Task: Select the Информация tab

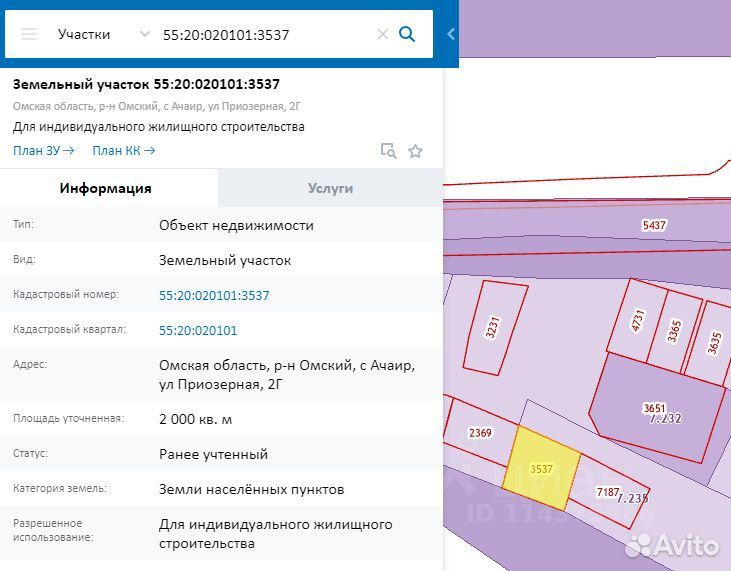Action: 106,188
